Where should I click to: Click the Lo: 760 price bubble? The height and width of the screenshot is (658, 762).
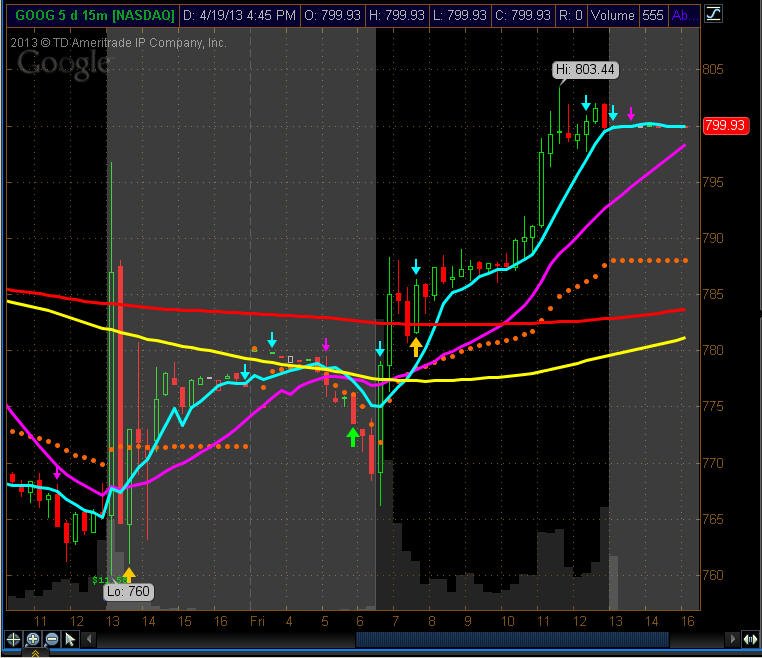point(128,591)
